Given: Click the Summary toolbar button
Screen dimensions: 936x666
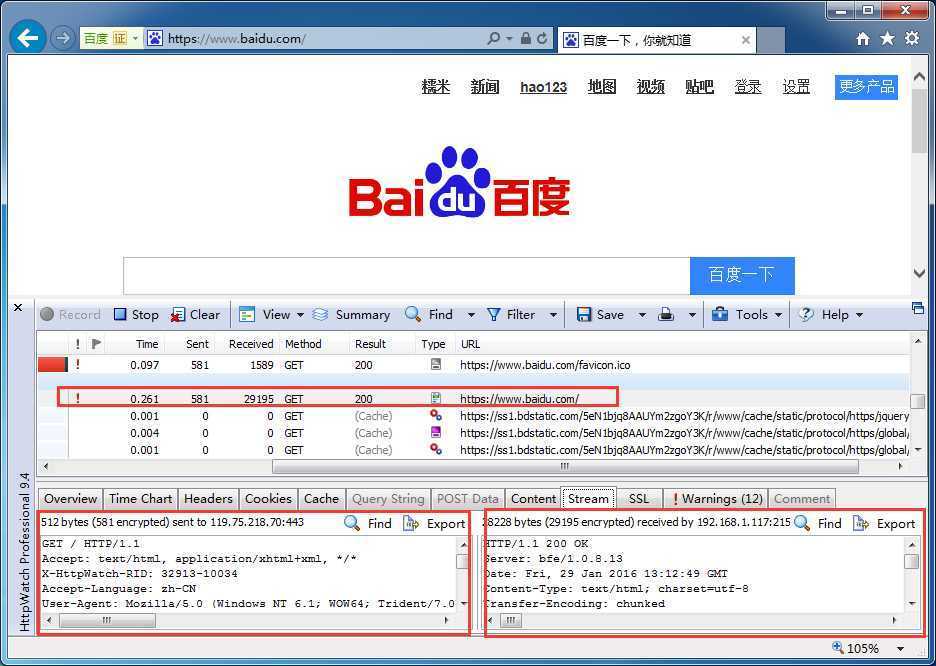Looking at the screenshot, I should click(351, 314).
